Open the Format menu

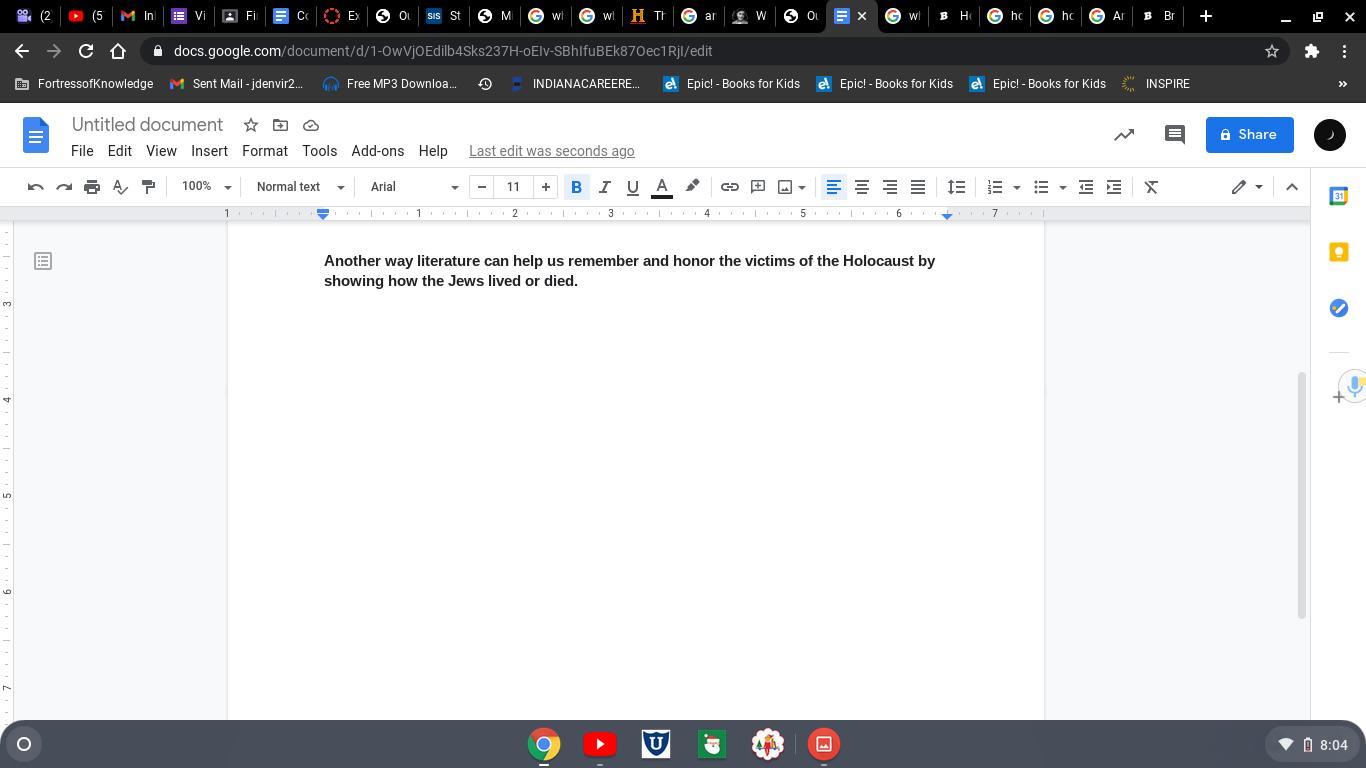tap(265, 151)
